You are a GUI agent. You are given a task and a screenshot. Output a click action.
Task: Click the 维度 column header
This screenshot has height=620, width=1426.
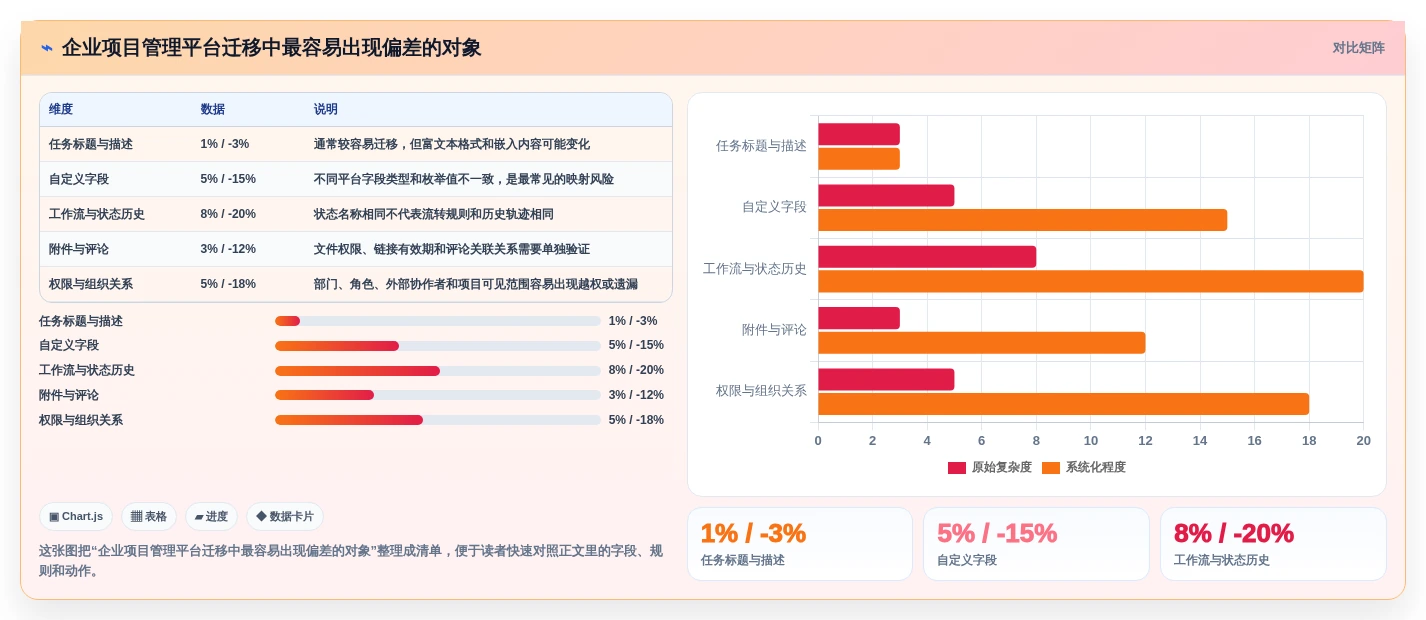[61, 109]
